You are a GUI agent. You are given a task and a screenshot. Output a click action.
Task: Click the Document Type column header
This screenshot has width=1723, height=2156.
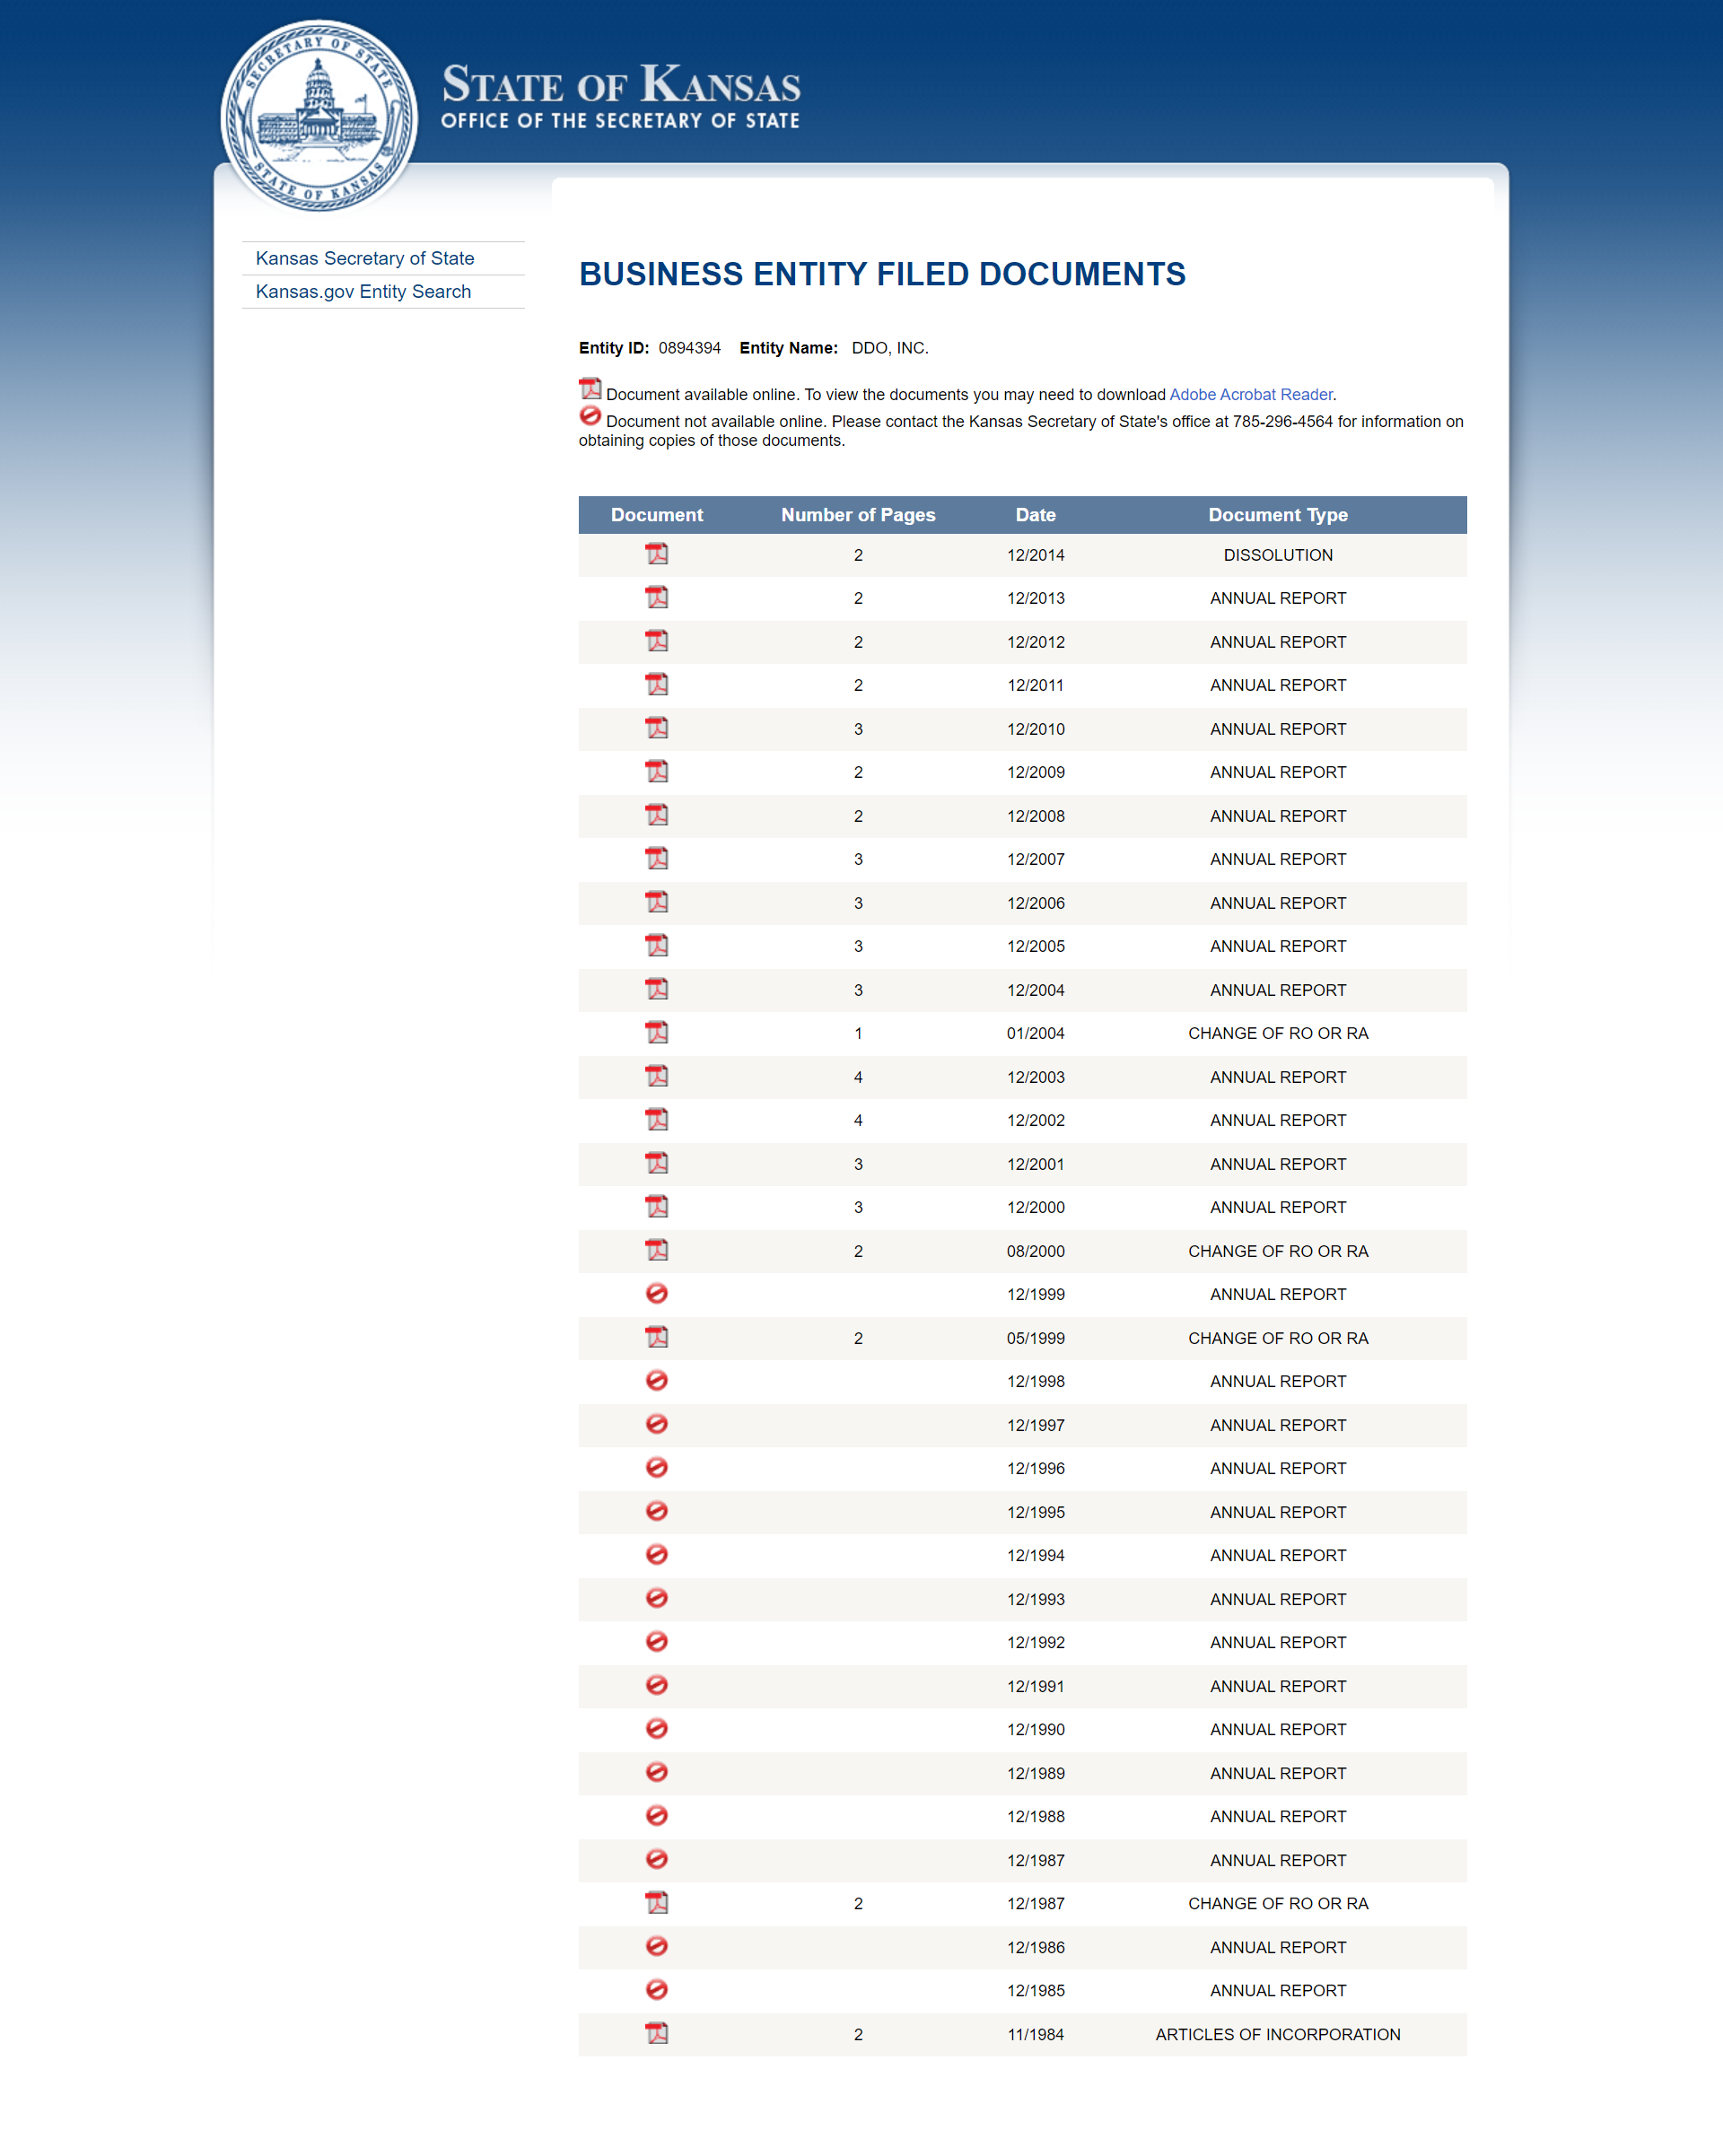[x=1277, y=515]
